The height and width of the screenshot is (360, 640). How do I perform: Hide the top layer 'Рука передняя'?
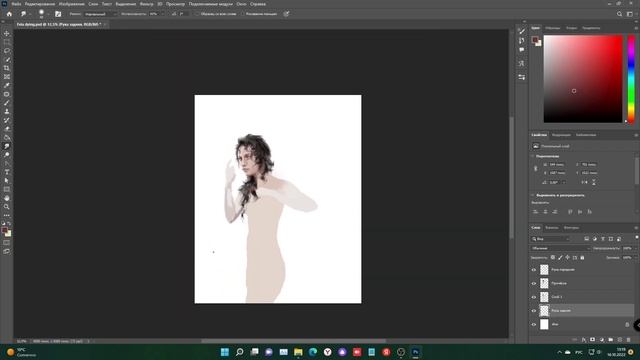tap(533, 270)
